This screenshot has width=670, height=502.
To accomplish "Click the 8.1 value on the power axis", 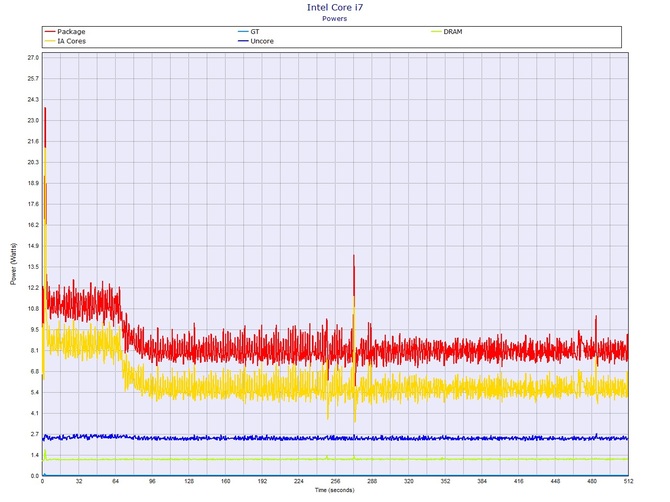I will (34, 351).
